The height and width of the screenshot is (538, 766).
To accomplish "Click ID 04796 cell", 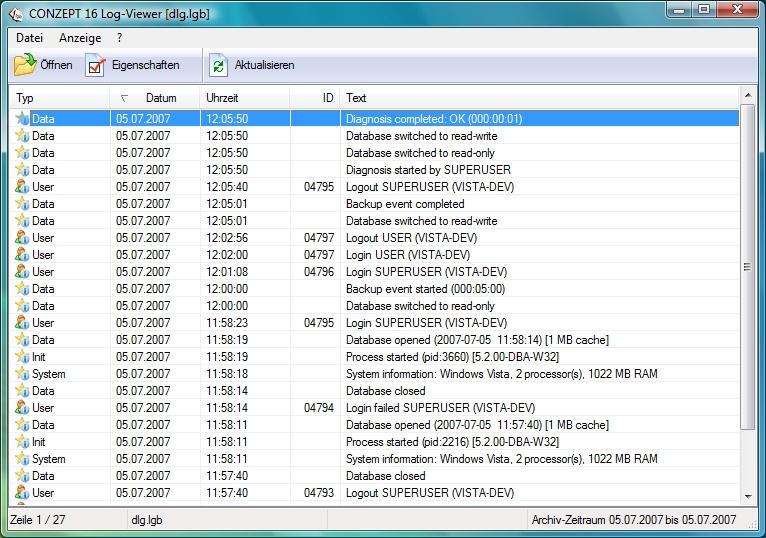I will tap(319, 272).
